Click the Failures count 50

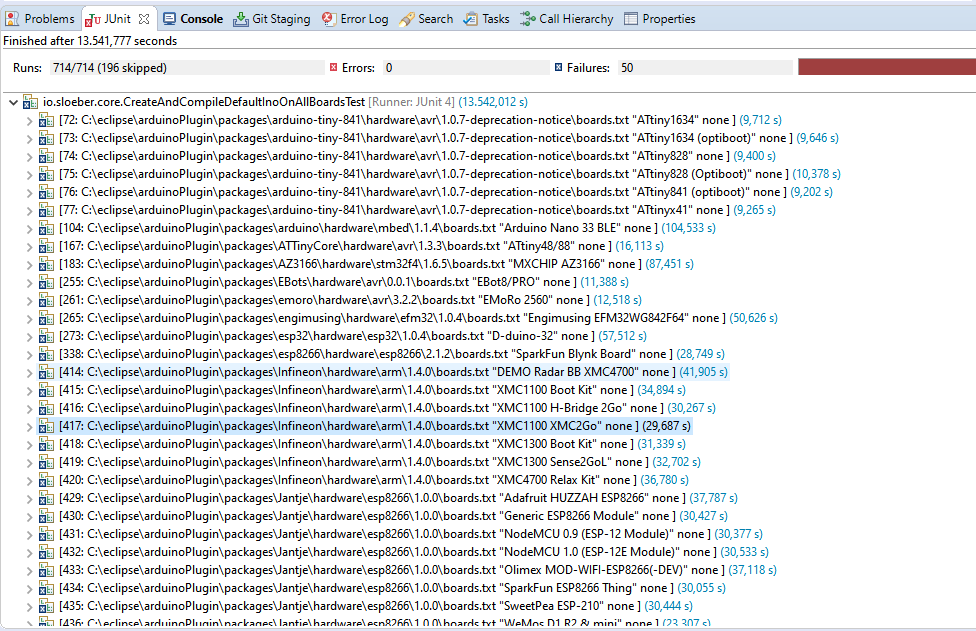tap(705, 68)
